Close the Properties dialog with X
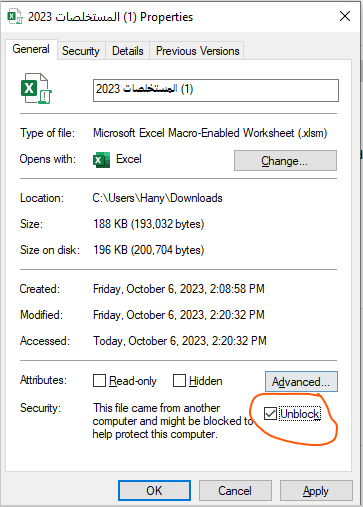This screenshot has width=363, height=507. pyautogui.click(x=345, y=16)
